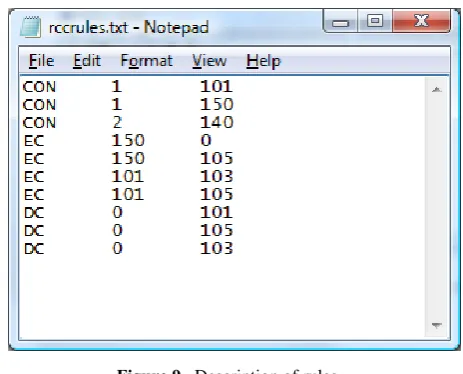Click the scroll up arrow in Notepad
463x374 pixels.
pos(436,89)
